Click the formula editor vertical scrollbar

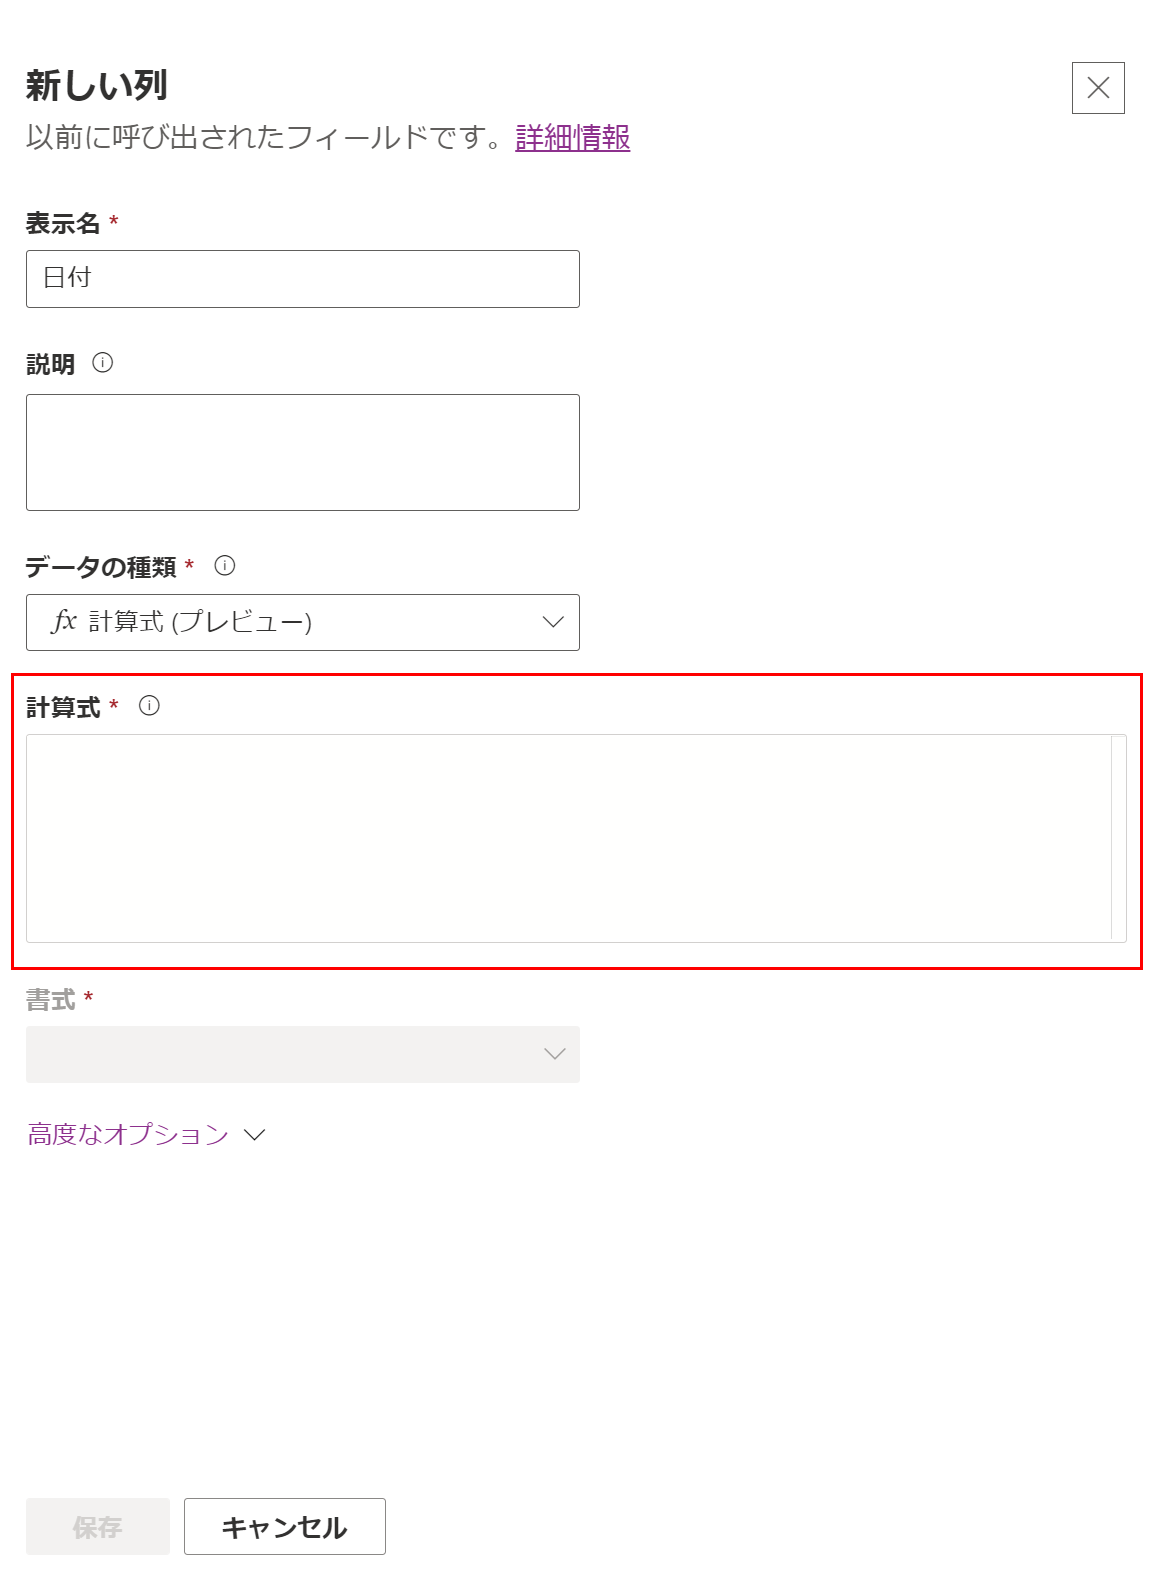tap(1119, 838)
